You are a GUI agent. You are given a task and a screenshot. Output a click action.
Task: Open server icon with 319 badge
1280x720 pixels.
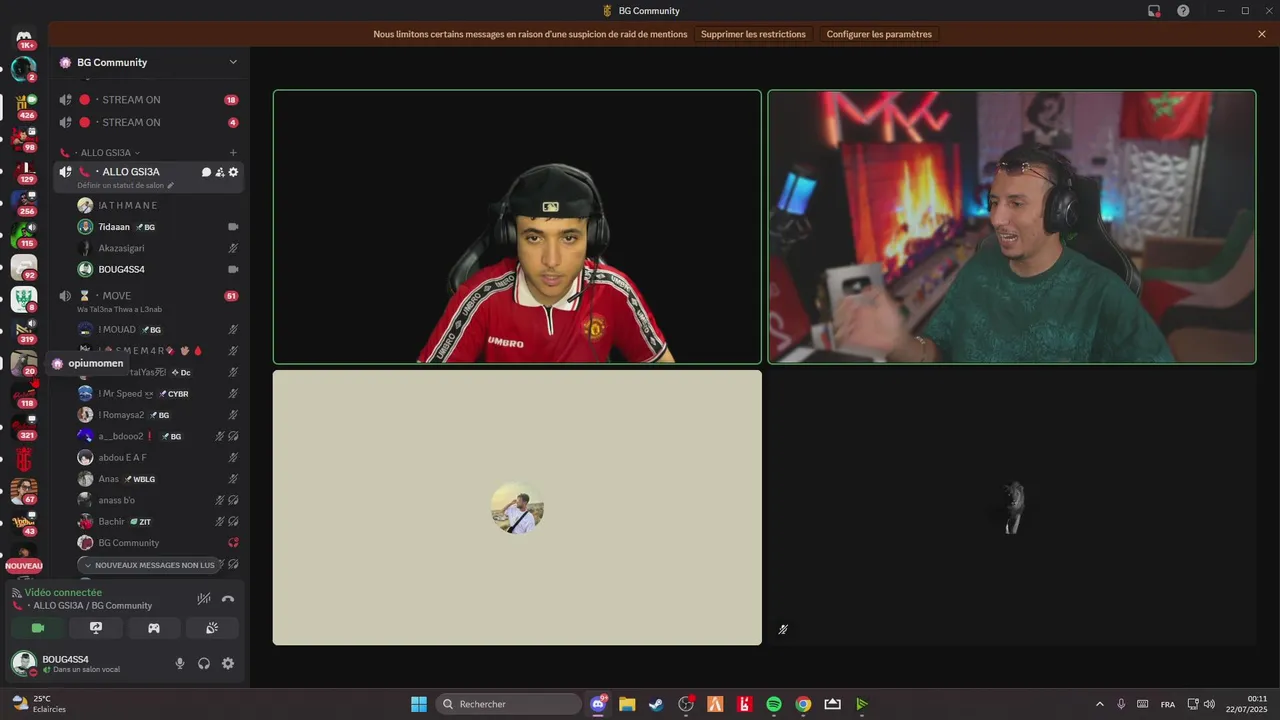[x=24, y=330]
